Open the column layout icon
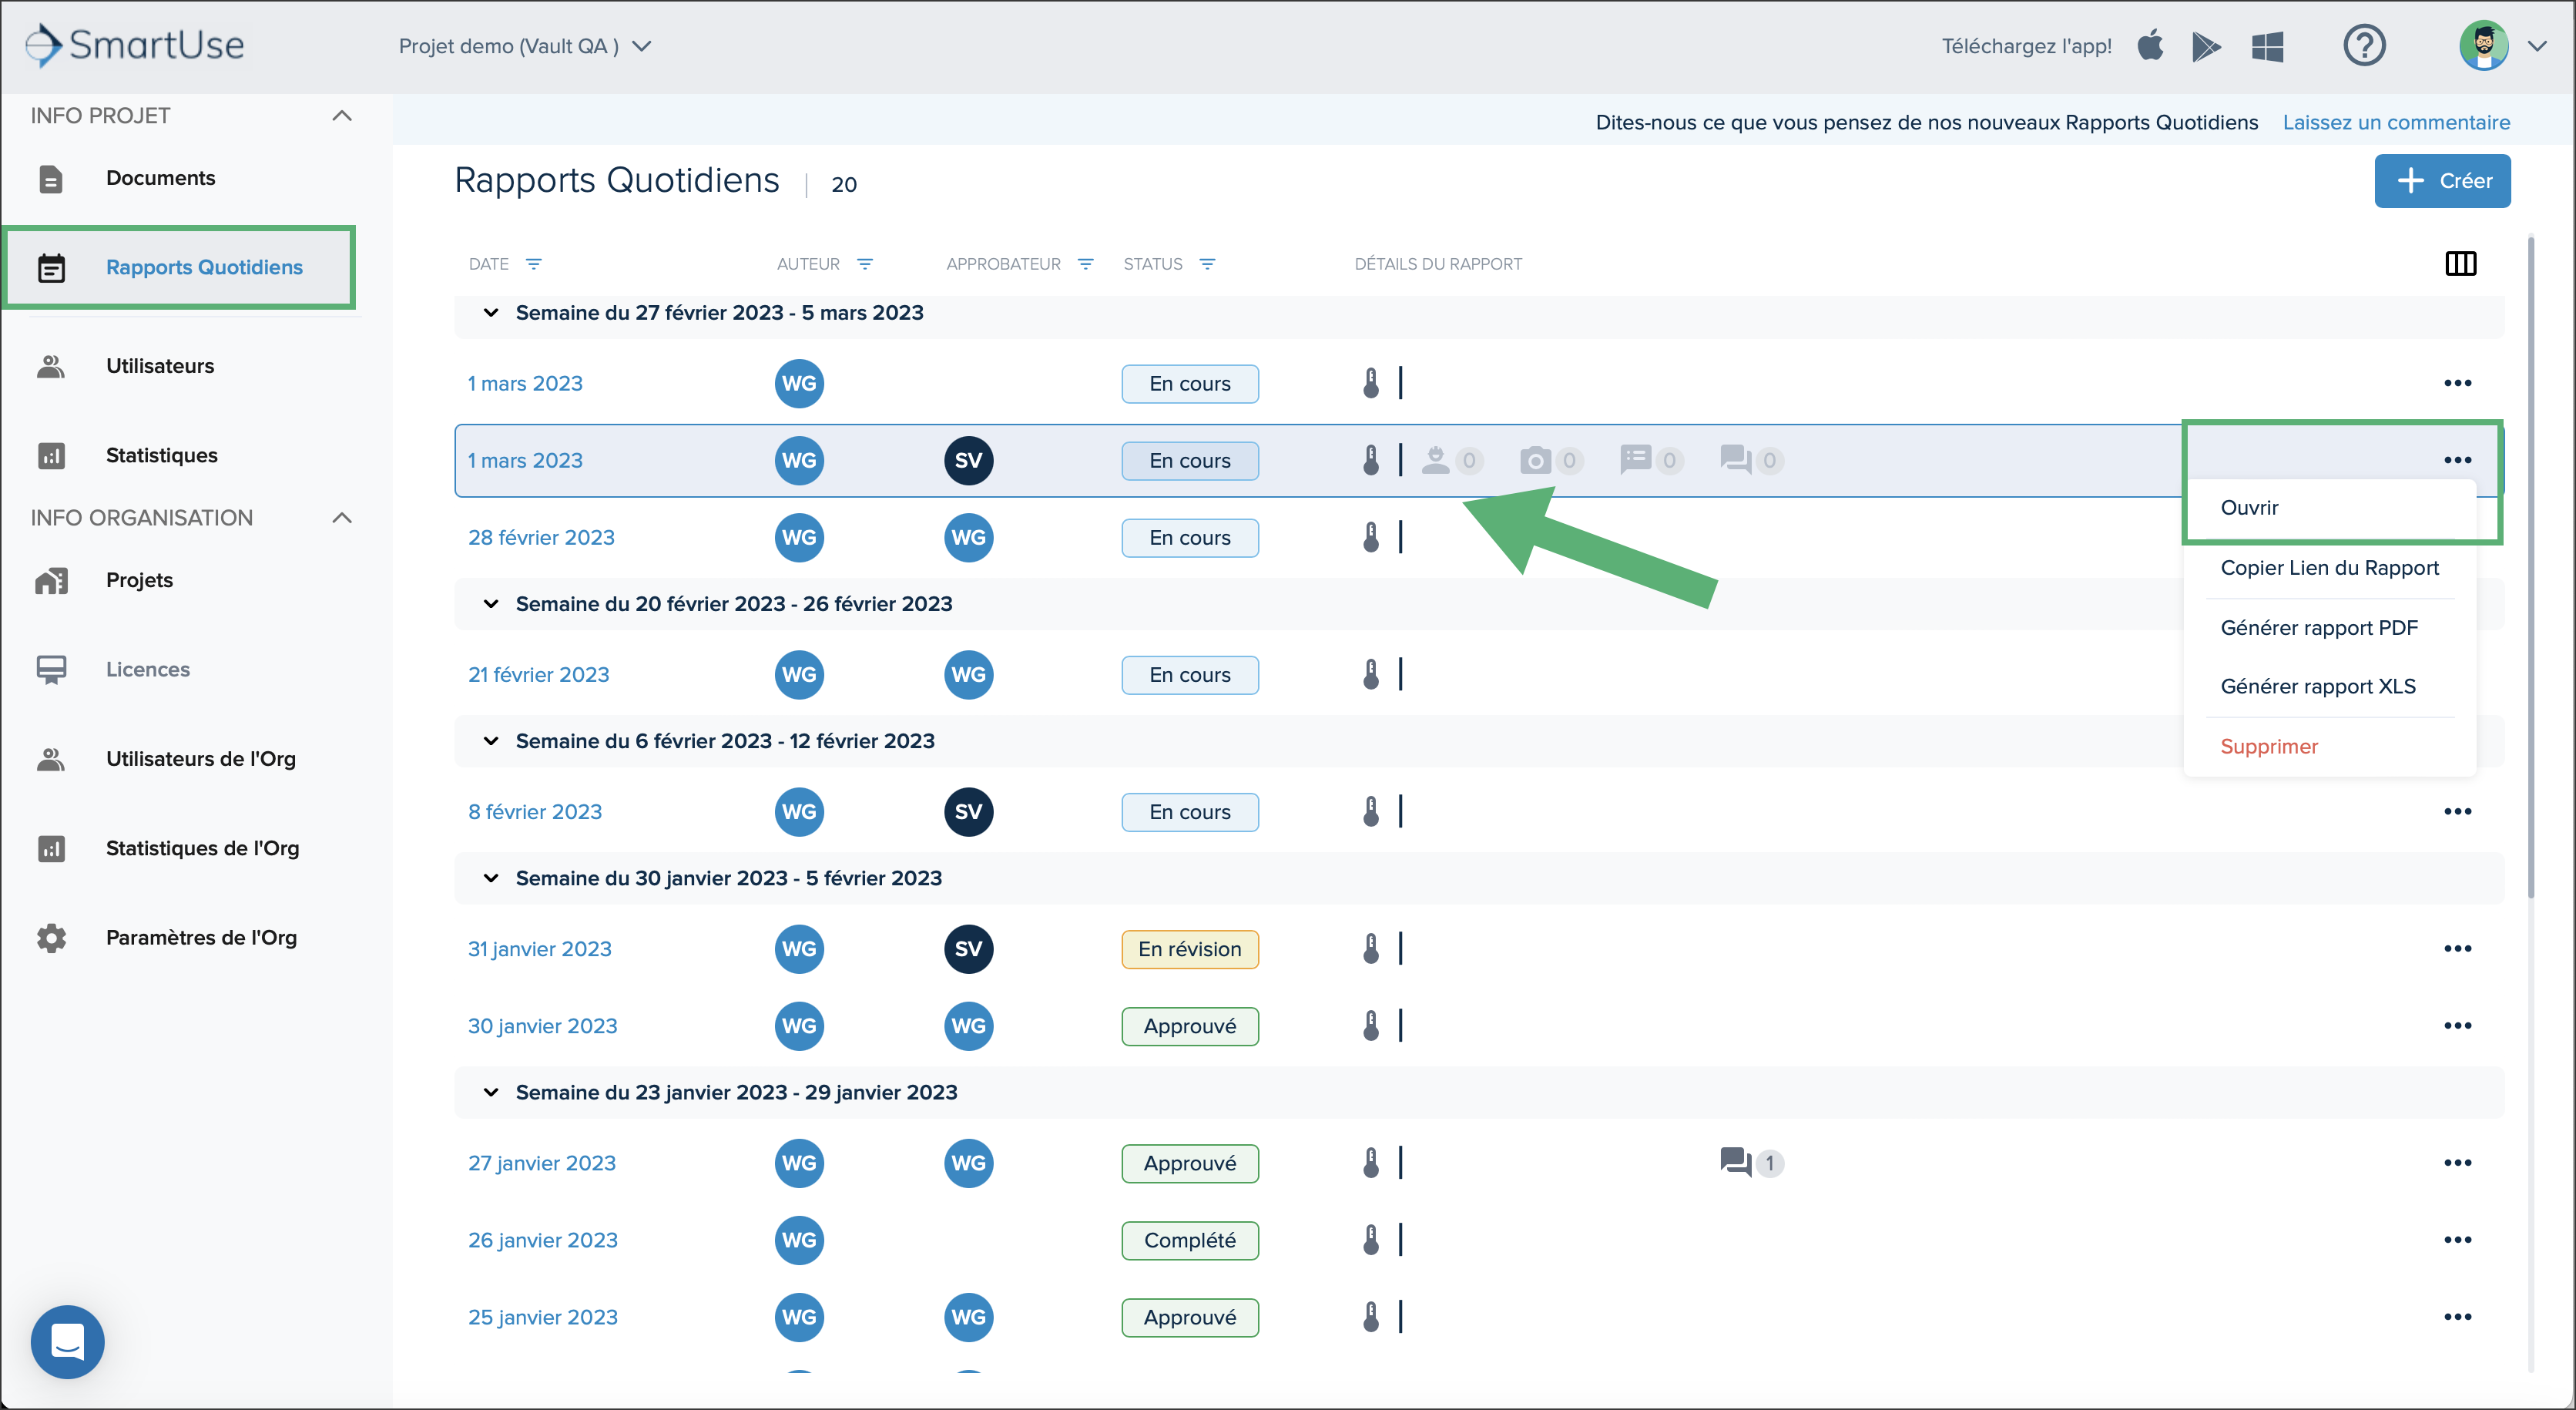Image resolution: width=2576 pixels, height=1410 pixels. pos(2460,264)
